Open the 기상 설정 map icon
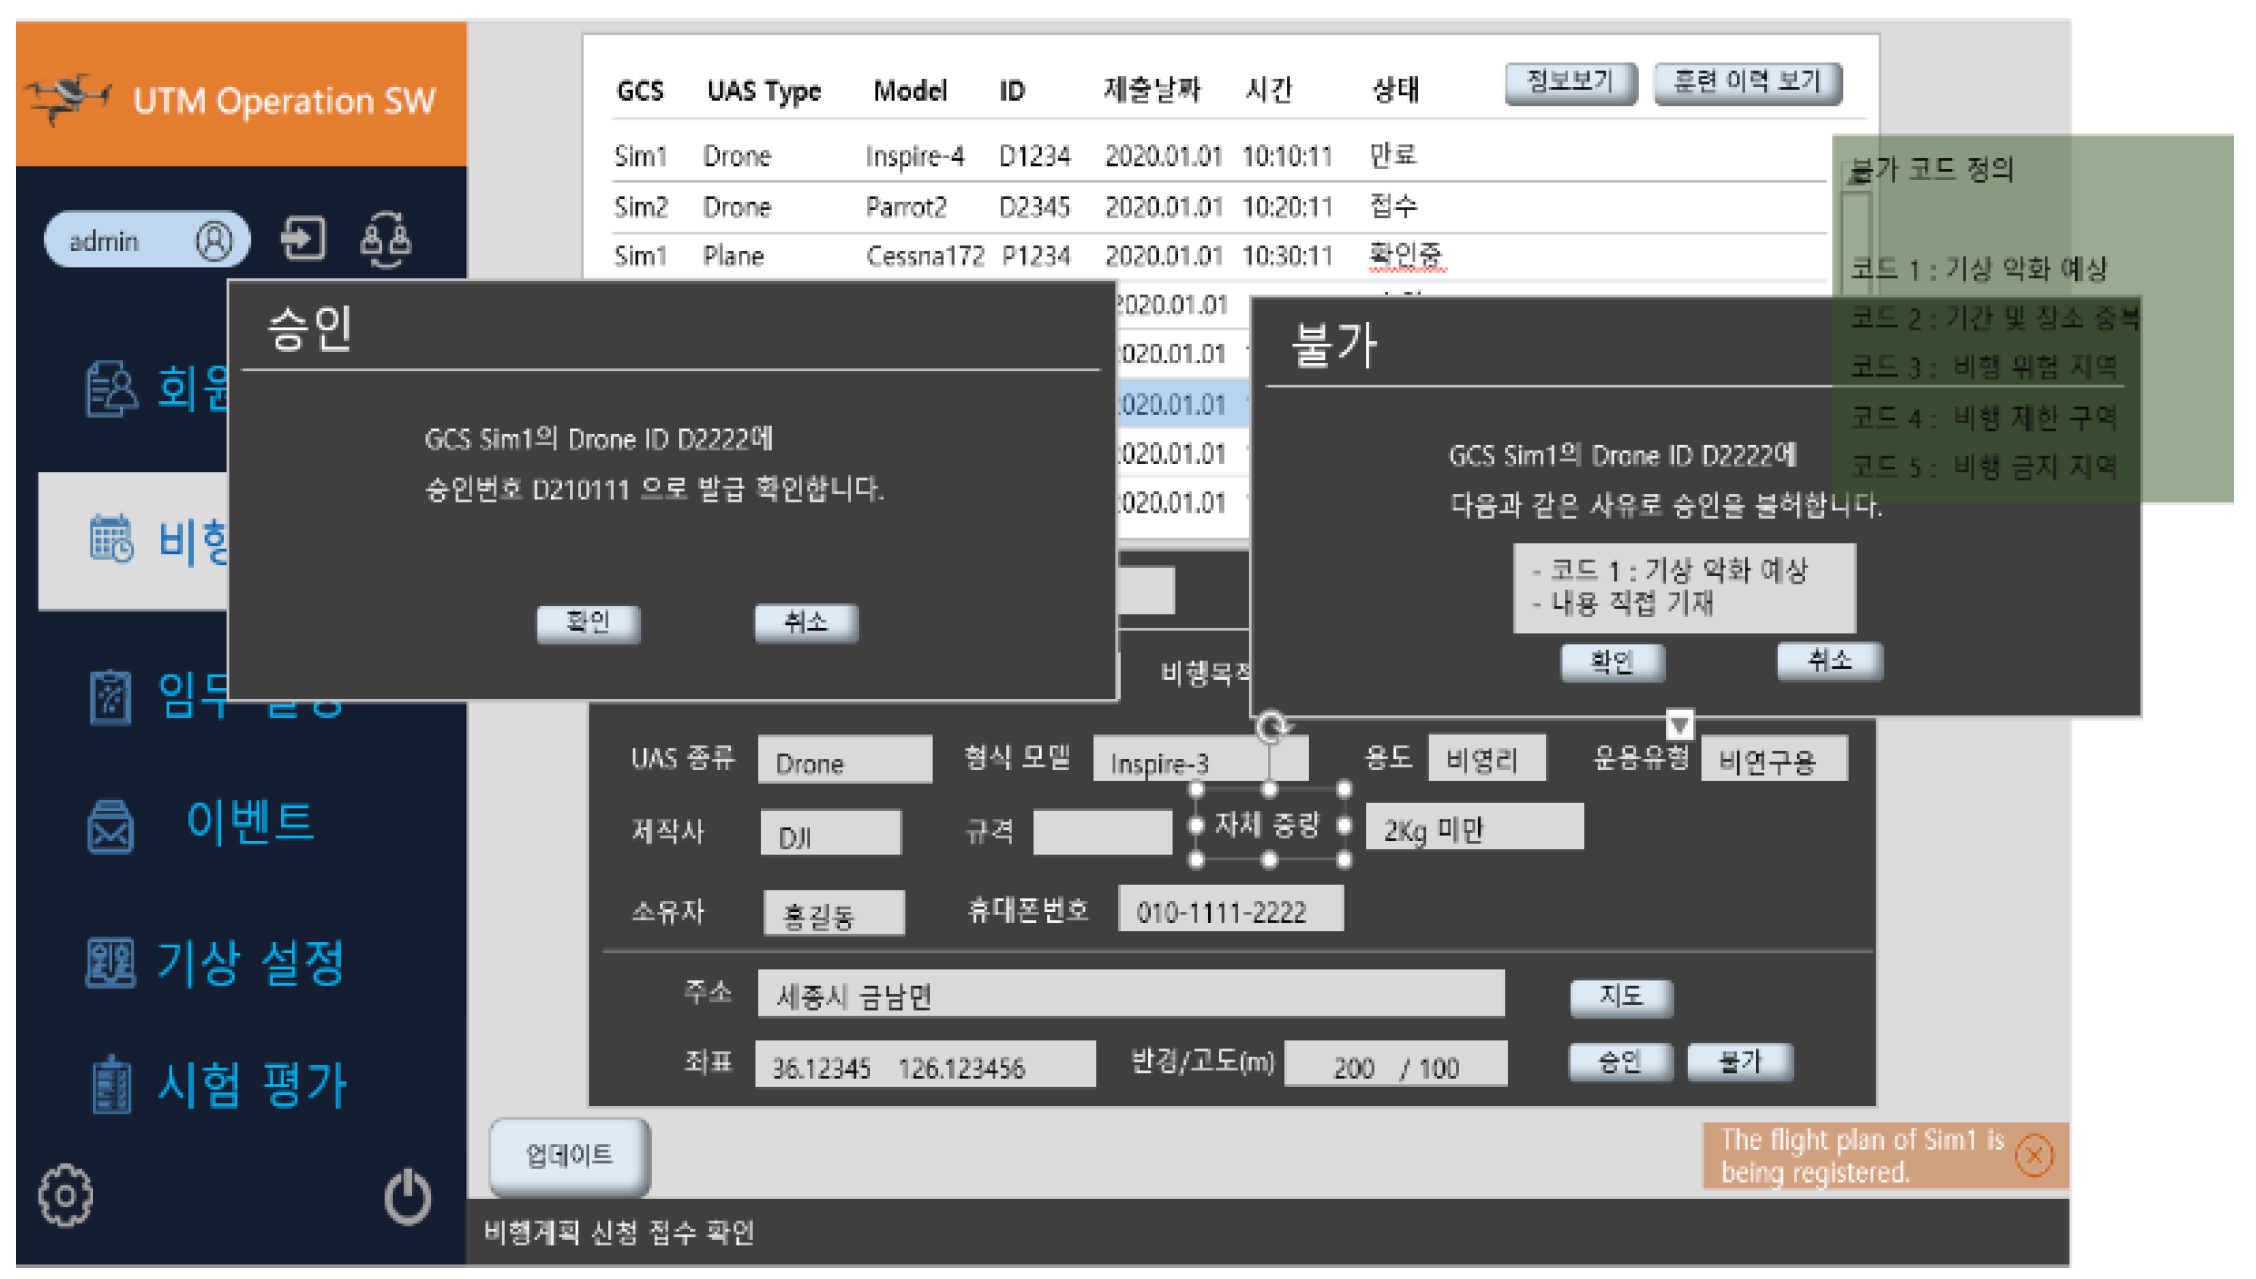The width and height of the screenshot is (2256, 1279). coord(110,964)
